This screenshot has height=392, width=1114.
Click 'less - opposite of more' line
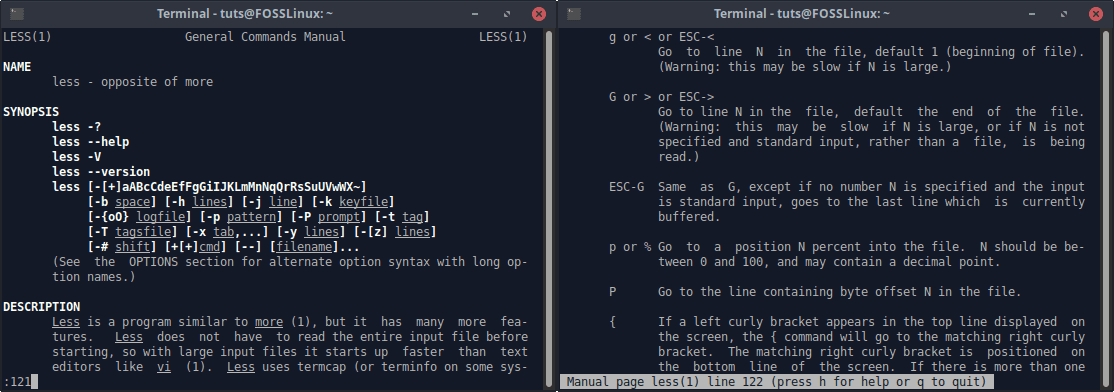(133, 82)
